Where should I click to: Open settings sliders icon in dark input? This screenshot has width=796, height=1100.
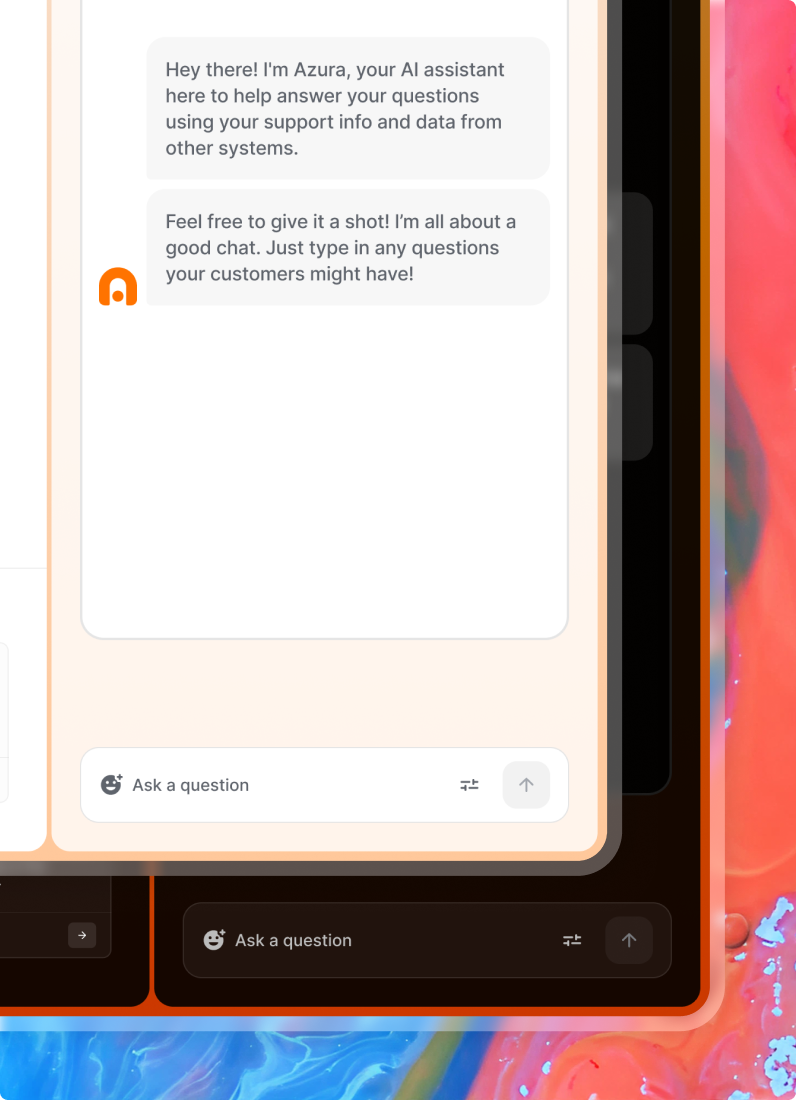572,940
